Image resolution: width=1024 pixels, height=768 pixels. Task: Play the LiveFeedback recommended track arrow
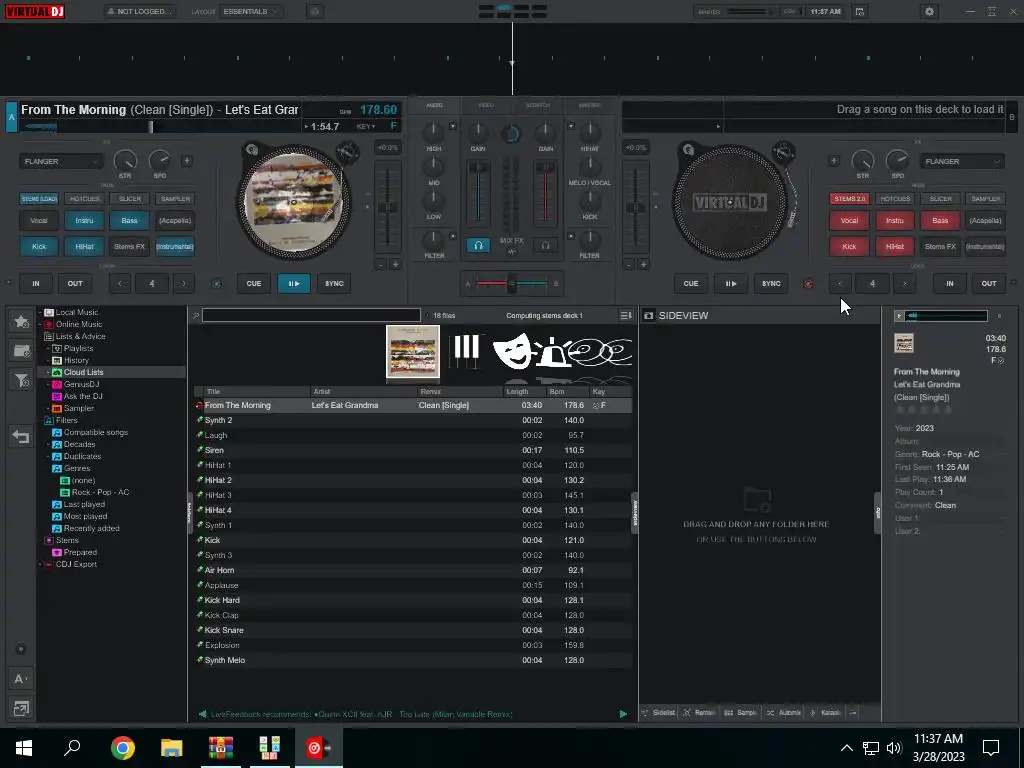pos(623,714)
